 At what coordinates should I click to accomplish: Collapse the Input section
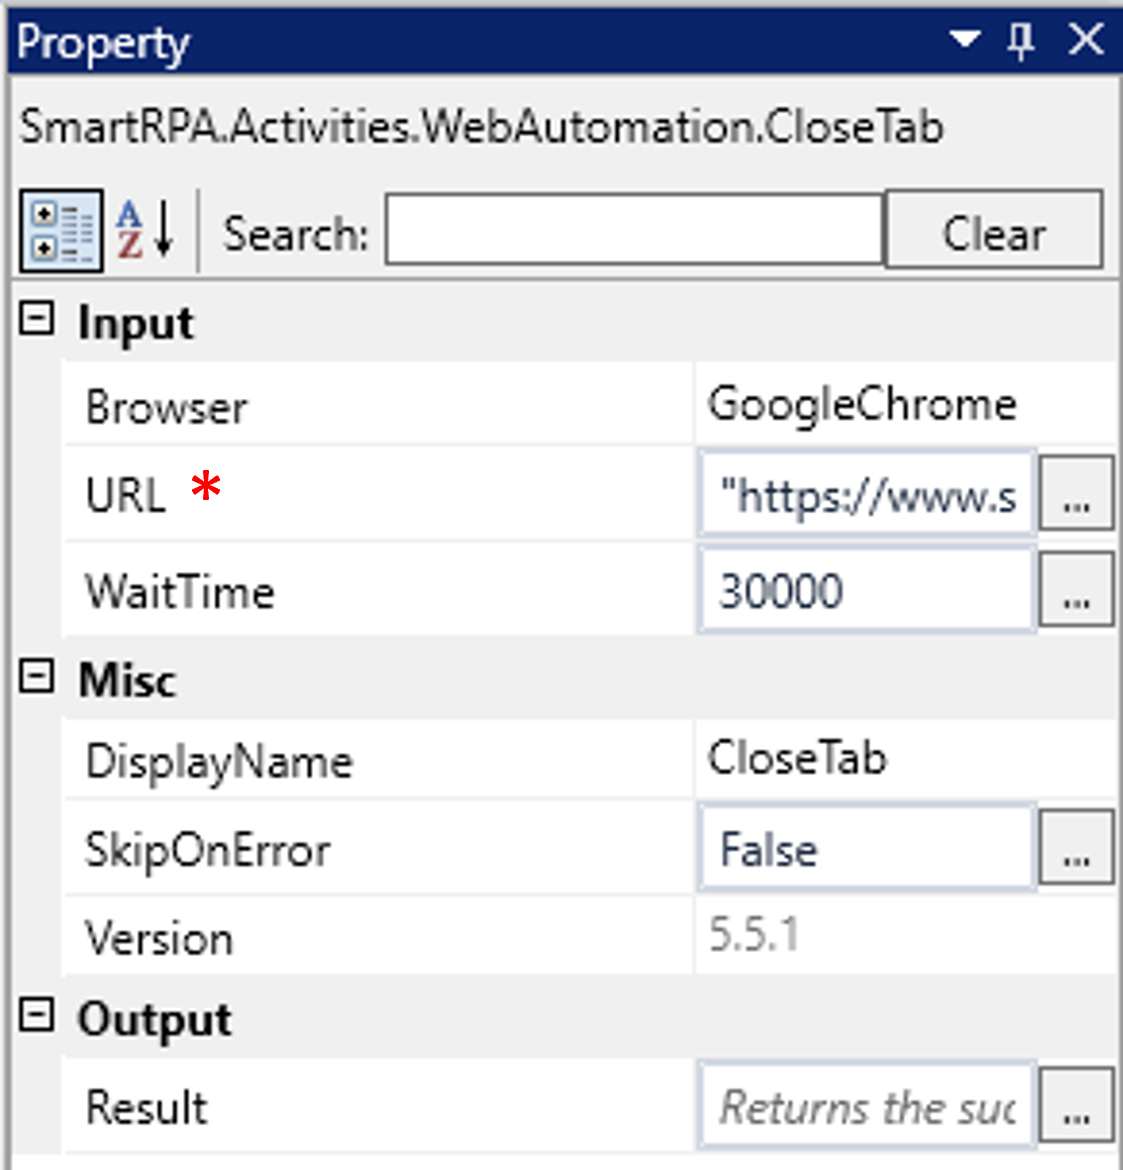38,322
